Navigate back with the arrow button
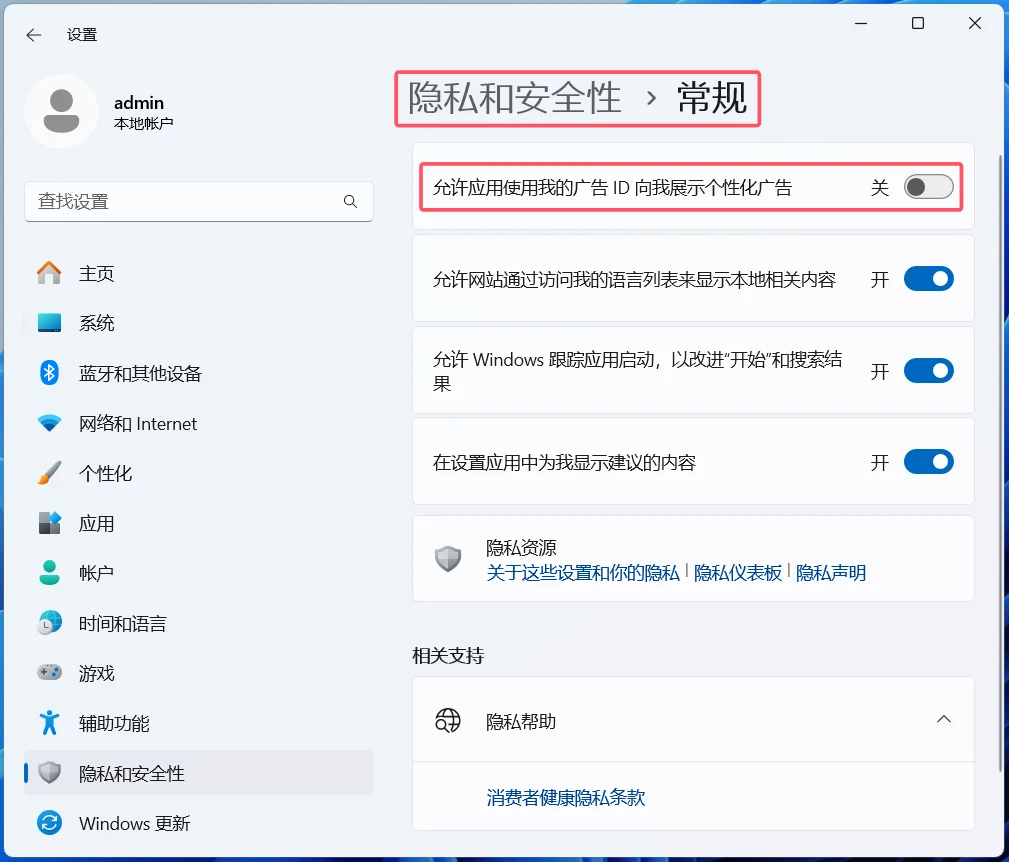 click(33, 34)
